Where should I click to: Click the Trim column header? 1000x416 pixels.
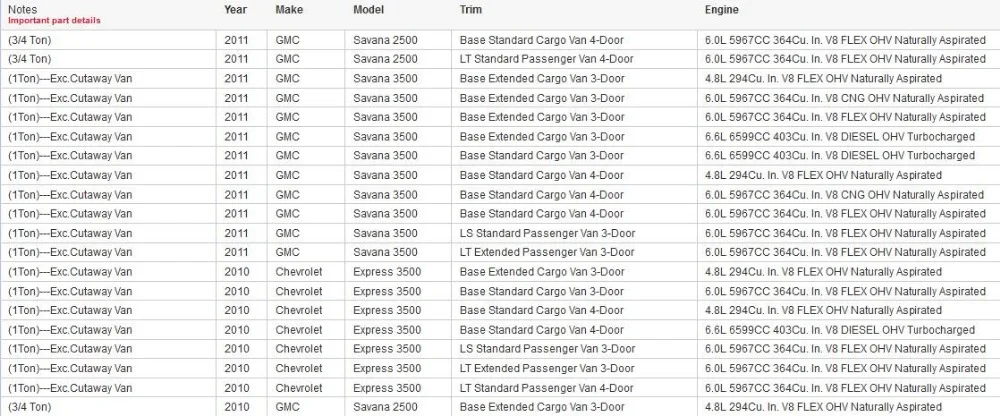point(471,10)
